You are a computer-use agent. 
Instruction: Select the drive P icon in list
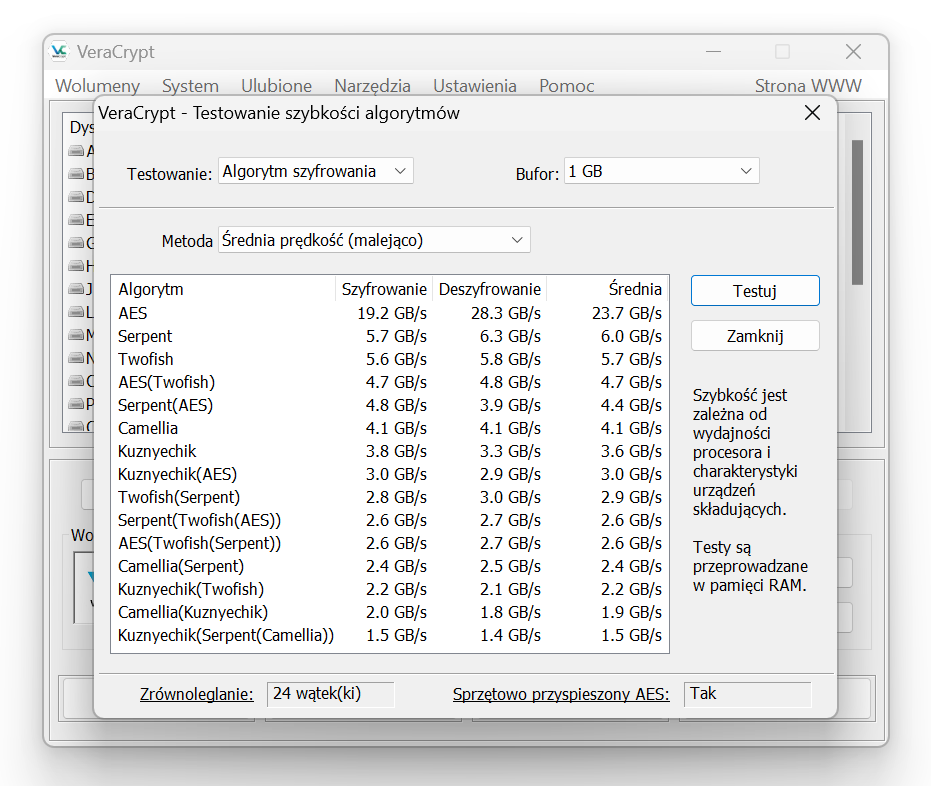click(x=77, y=404)
